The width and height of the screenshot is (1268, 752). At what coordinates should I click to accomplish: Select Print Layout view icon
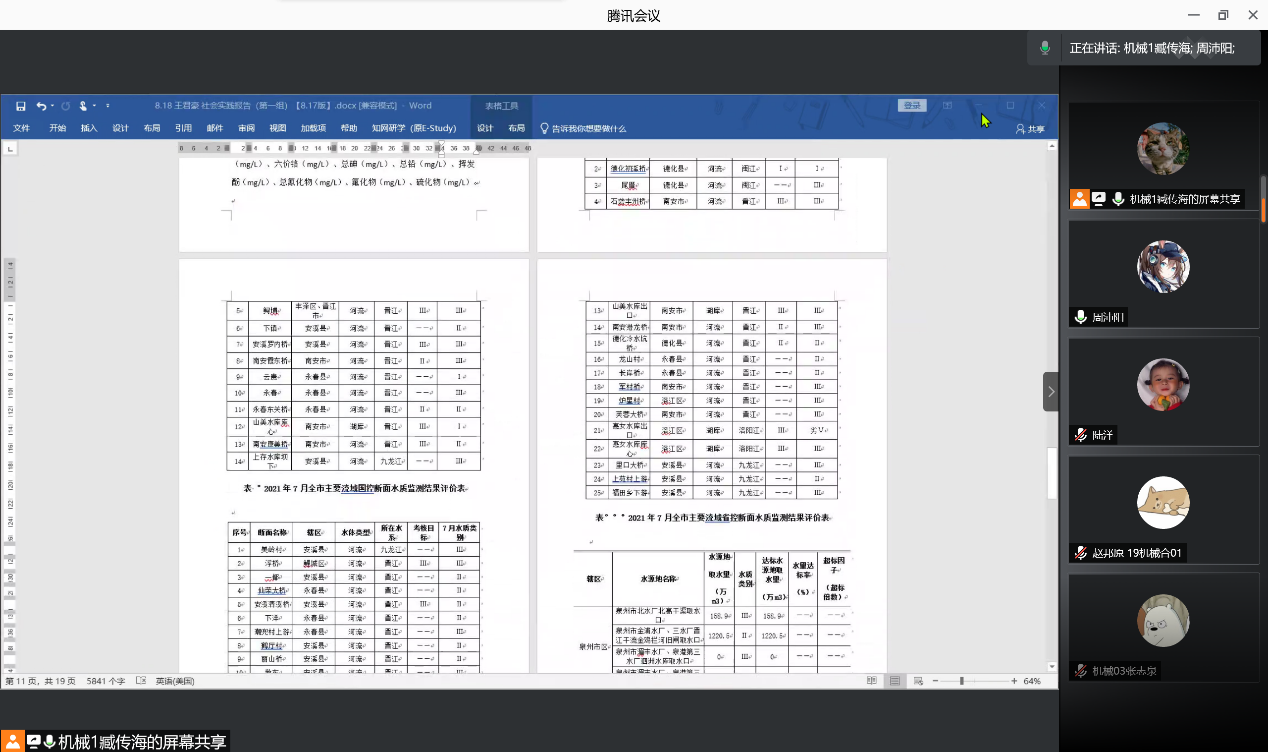895,681
